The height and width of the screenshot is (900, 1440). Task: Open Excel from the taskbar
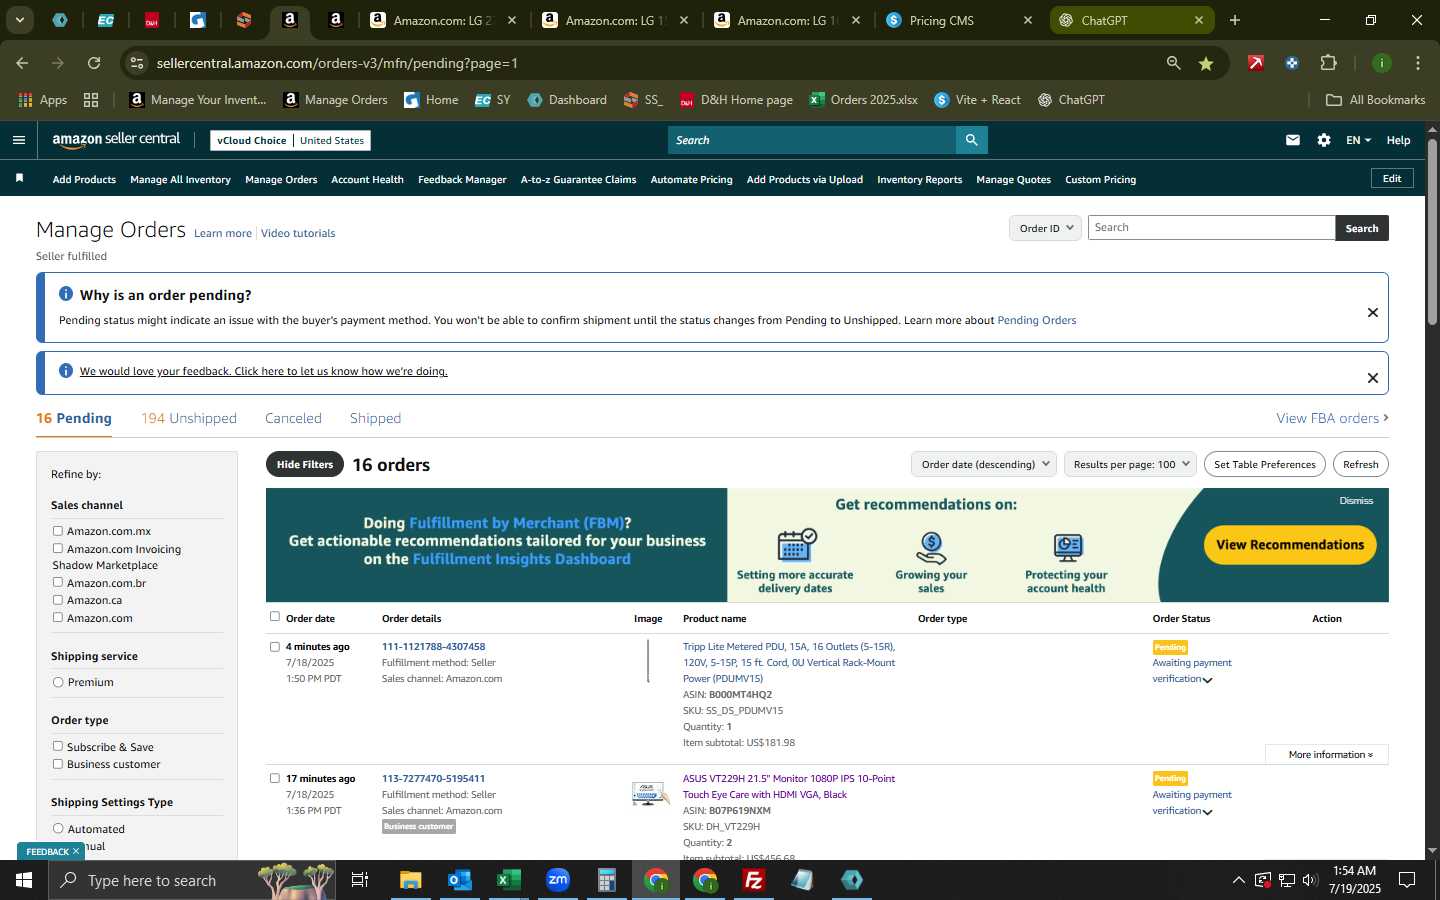point(509,880)
